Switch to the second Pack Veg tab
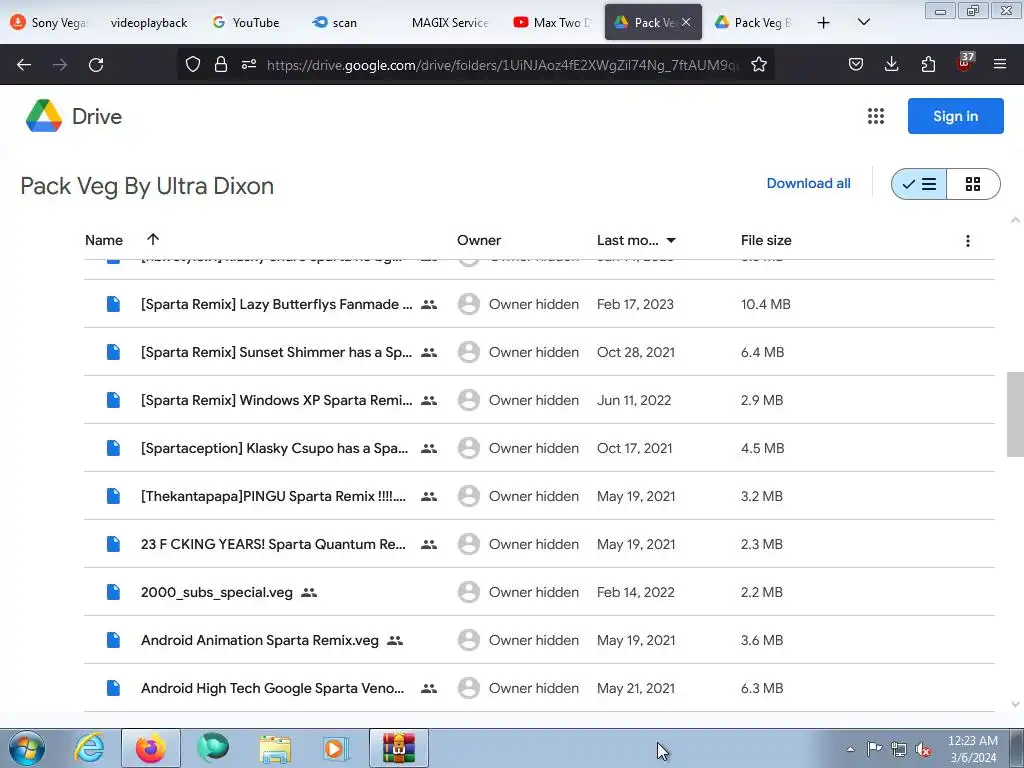This screenshot has height=768, width=1024. pos(752,22)
